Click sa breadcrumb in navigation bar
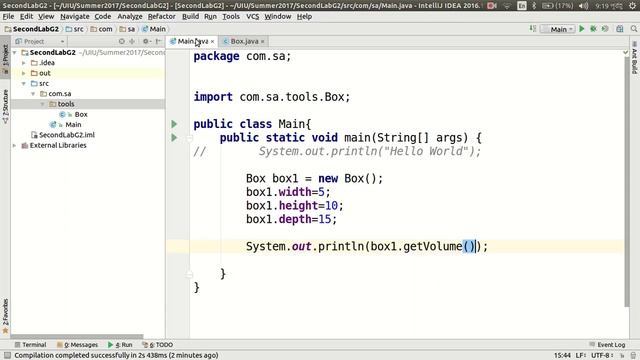Image resolution: width=640 pixels, height=360 pixels. pos(127,29)
